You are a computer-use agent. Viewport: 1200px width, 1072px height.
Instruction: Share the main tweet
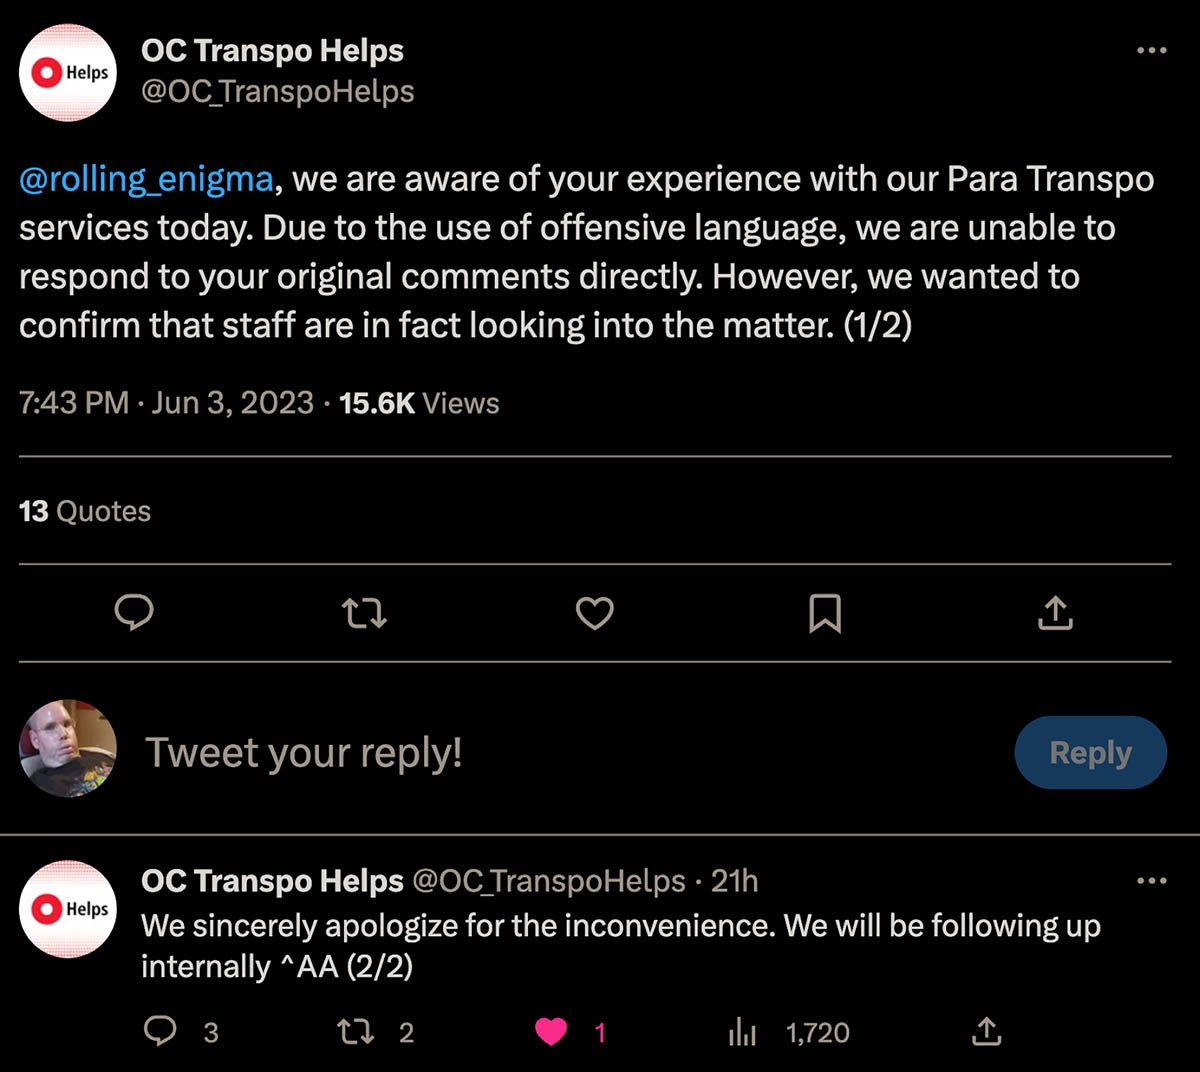pos(1055,612)
